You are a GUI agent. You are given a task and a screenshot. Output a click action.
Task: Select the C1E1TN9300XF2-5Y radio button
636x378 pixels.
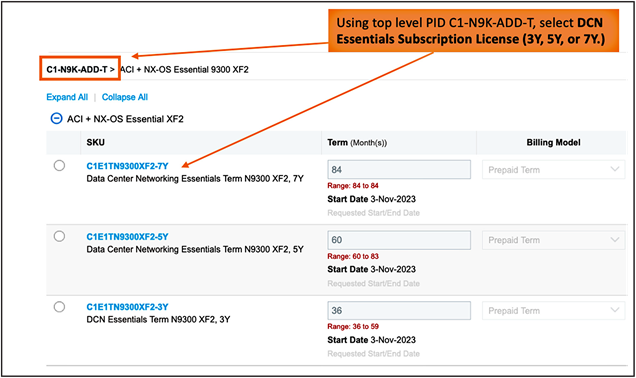(59, 236)
